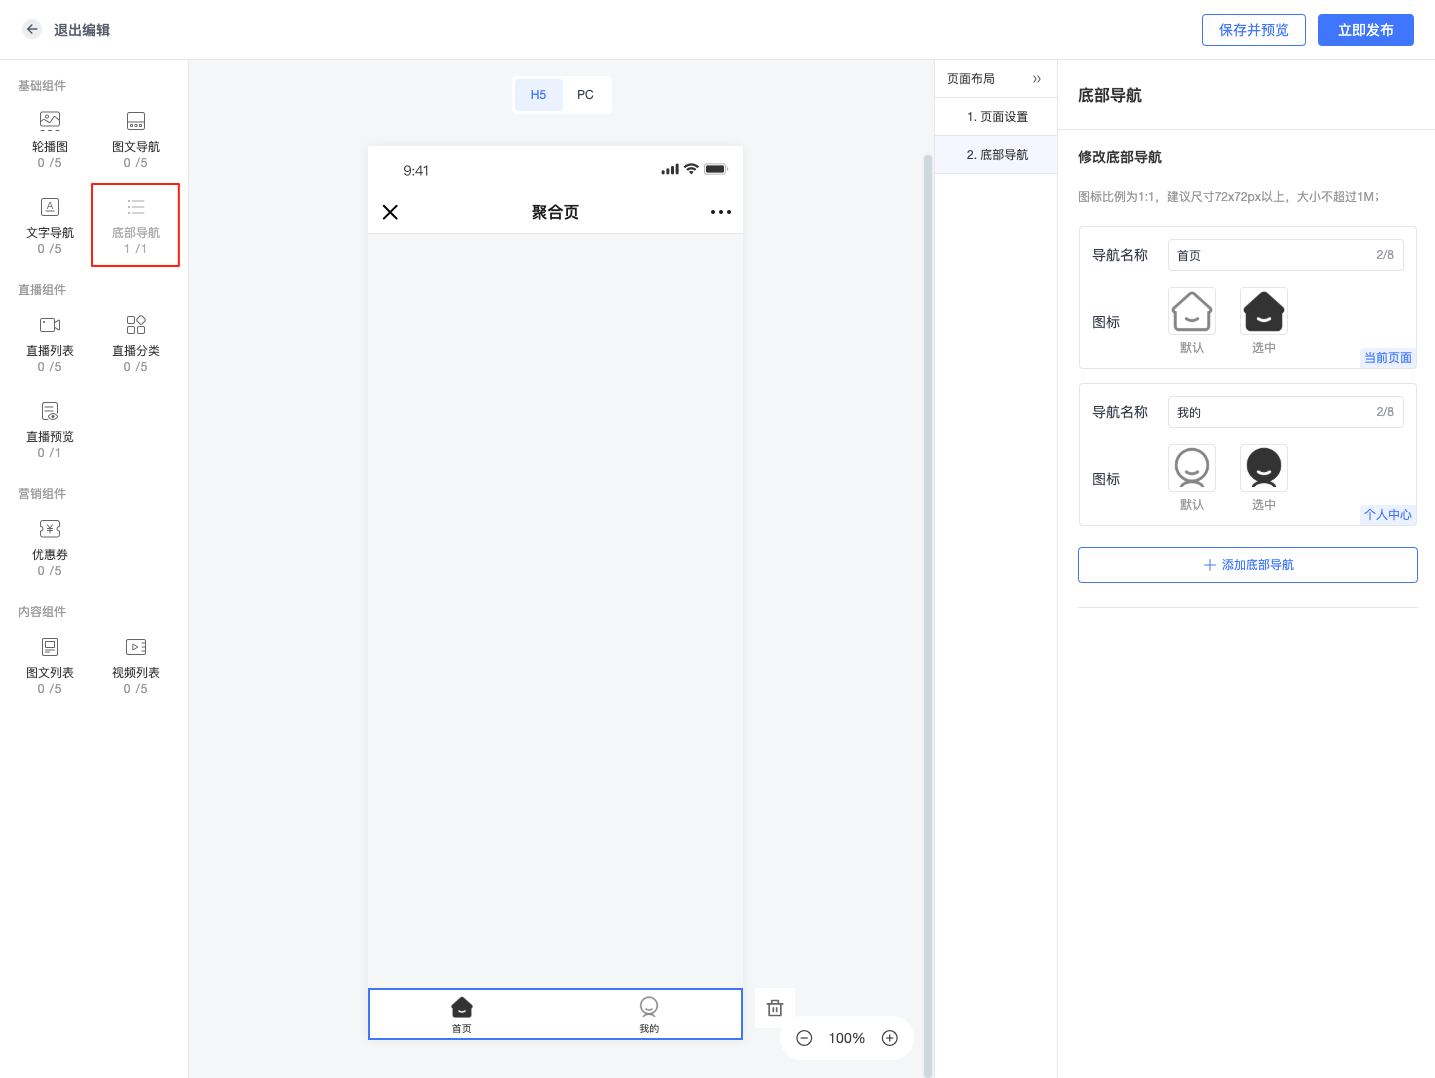Add the 文字导航 text navigation component

[50, 225]
